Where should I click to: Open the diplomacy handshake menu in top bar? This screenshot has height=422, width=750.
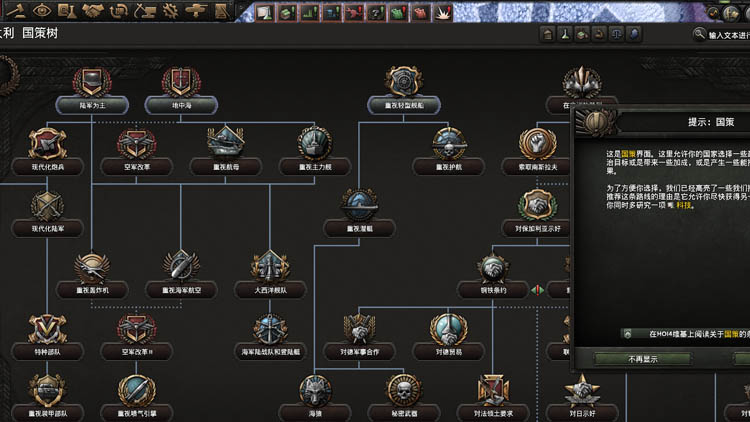point(93,11)
